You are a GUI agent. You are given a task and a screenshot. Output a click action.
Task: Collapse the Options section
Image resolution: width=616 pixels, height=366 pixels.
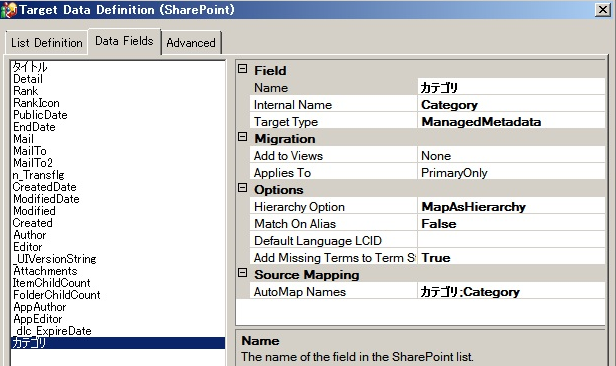pyautogui.click(x=243, y=188)
